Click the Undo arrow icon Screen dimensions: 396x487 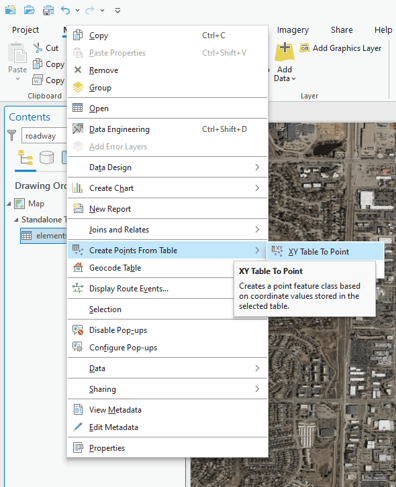[x=65, y=10]
